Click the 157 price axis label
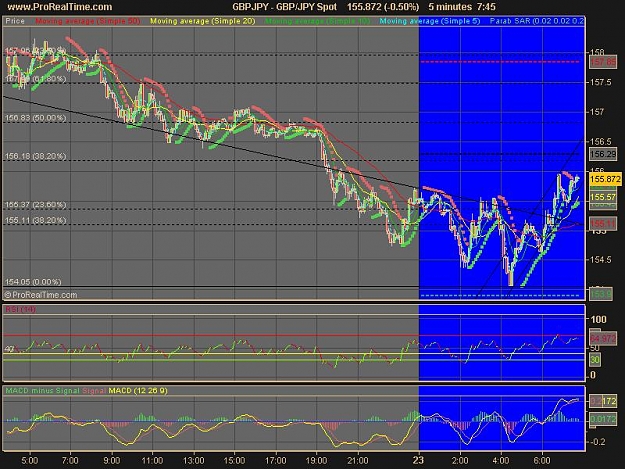 [597, 112]
